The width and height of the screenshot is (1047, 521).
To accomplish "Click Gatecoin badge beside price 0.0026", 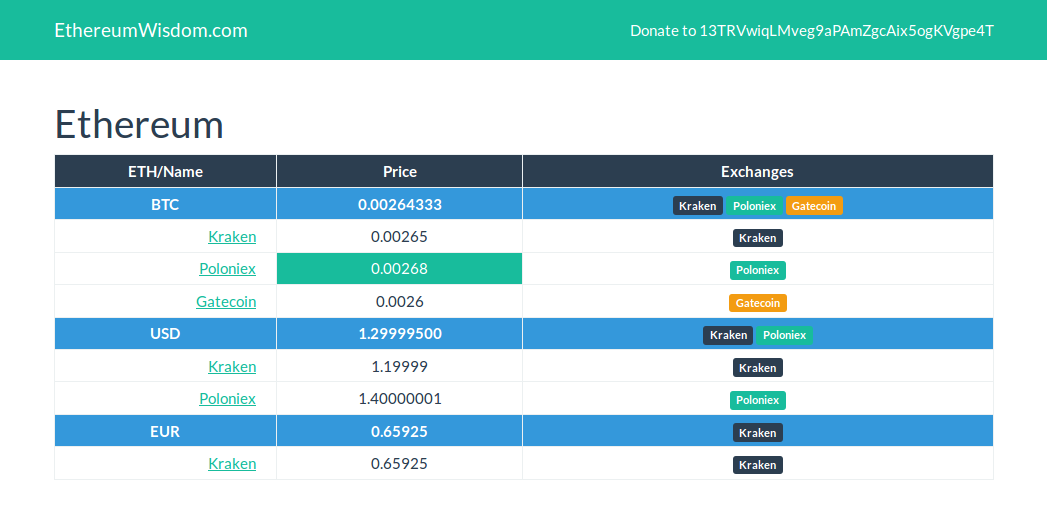I will point(758,303).
